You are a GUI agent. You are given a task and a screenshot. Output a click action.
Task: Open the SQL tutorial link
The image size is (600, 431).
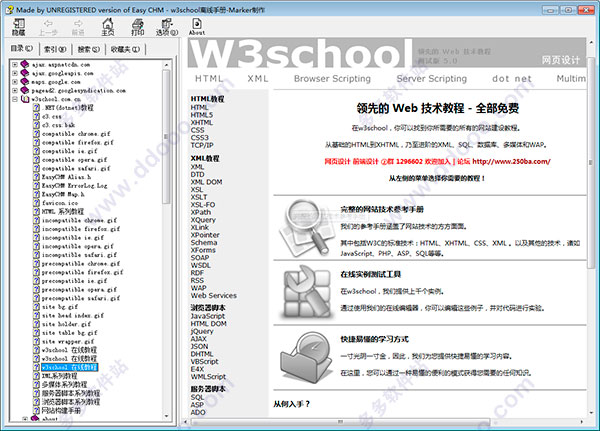click(x=197, y=397)
